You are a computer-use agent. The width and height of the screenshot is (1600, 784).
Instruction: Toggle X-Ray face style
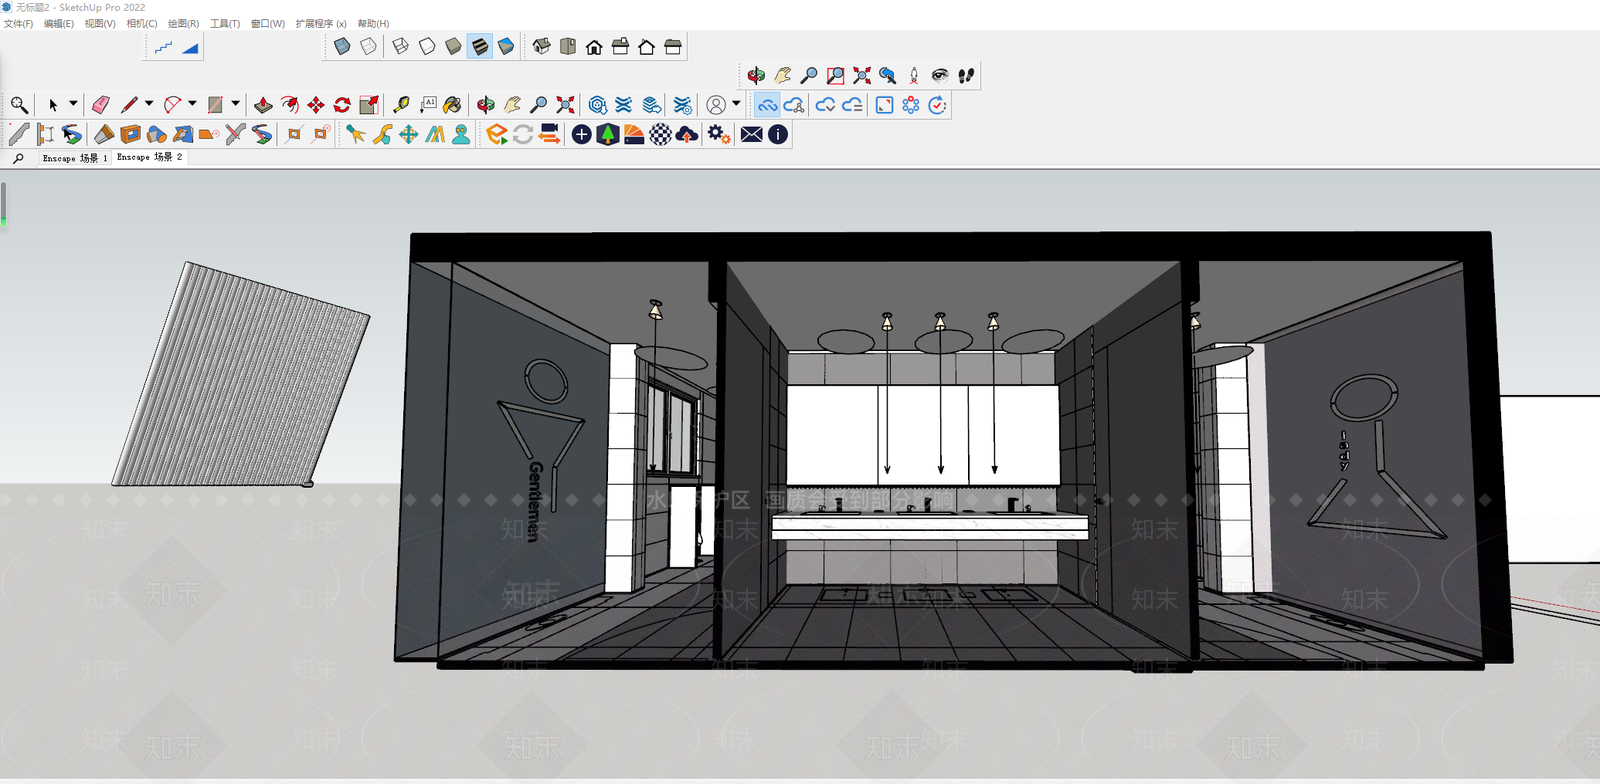[342, 47]
